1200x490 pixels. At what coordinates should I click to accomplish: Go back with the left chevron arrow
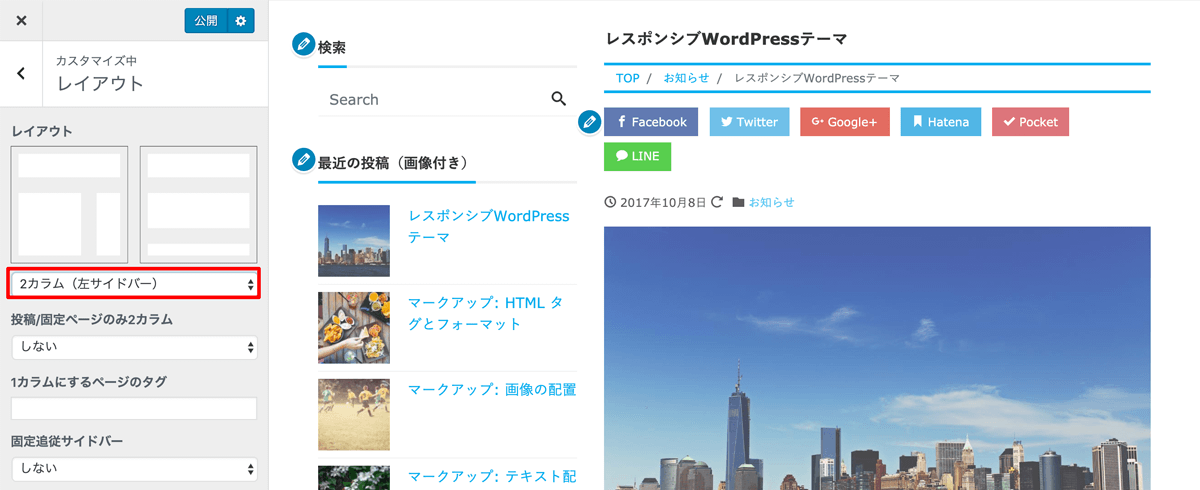coord(21,73)
